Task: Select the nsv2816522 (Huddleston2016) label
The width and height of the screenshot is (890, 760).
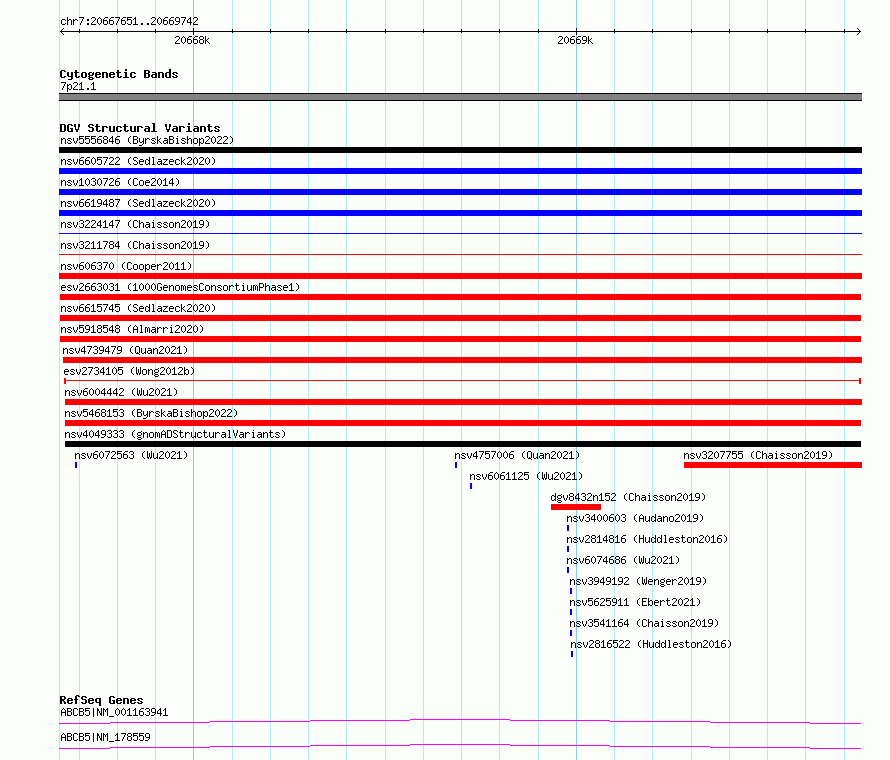Action: click(x=651, y=644)
